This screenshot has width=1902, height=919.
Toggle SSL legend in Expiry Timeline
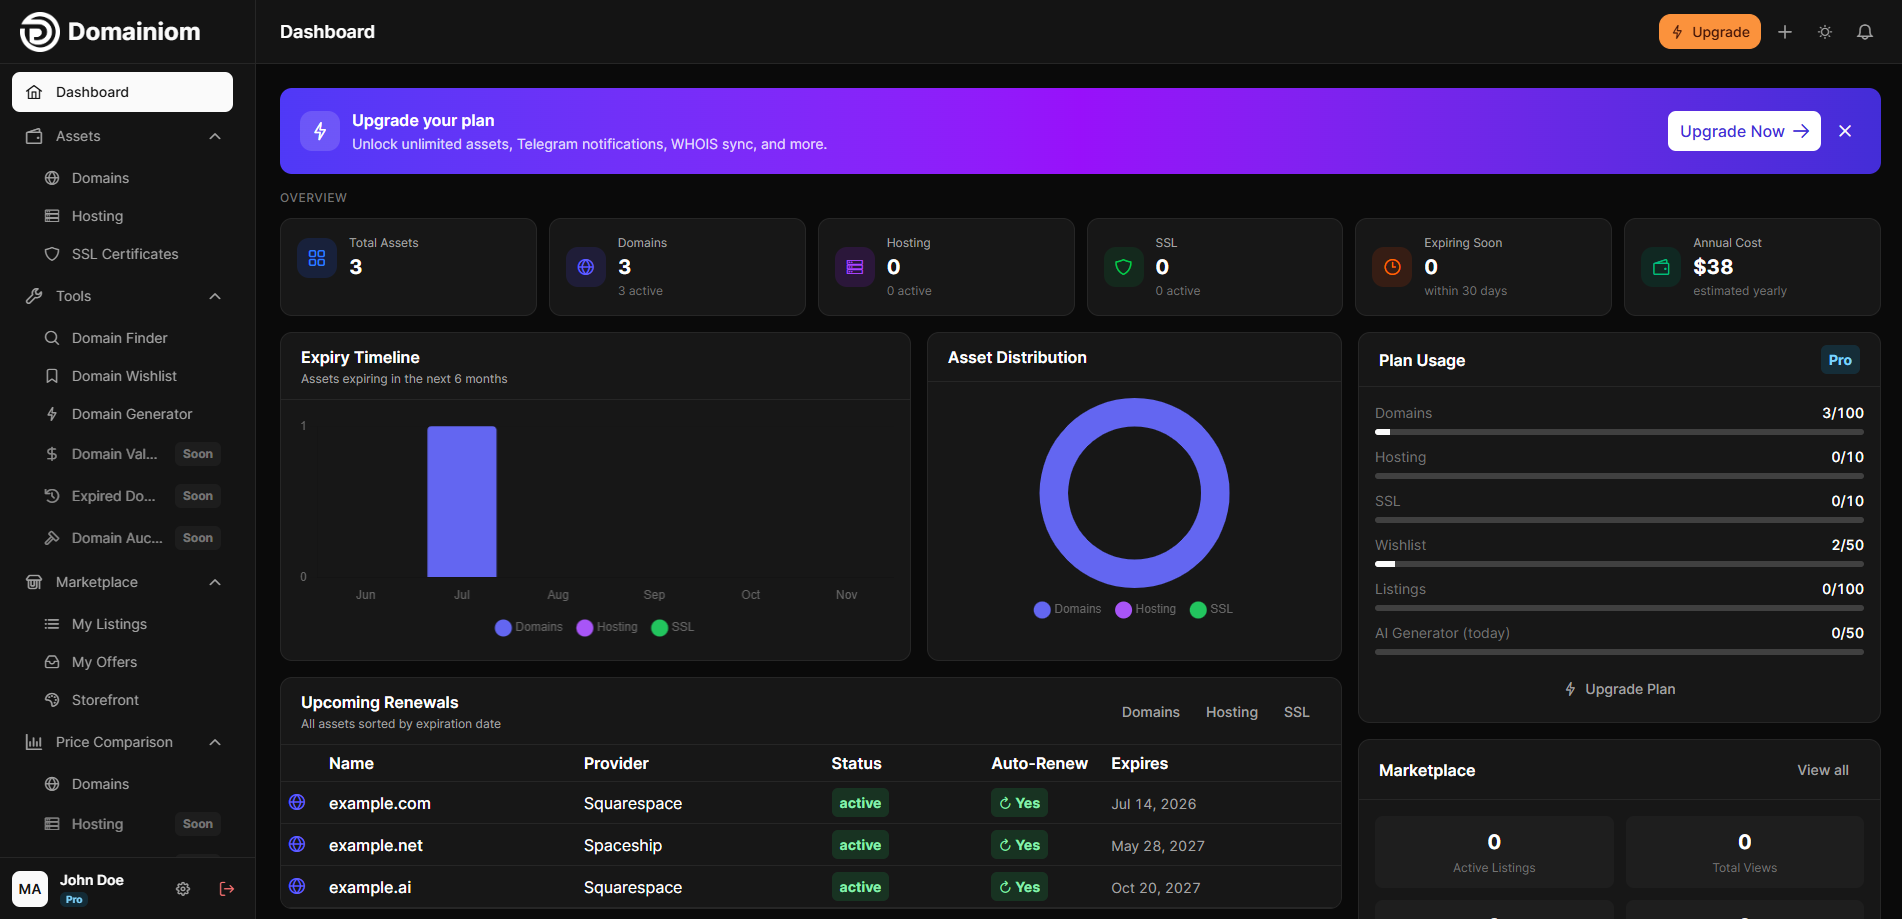673,627
